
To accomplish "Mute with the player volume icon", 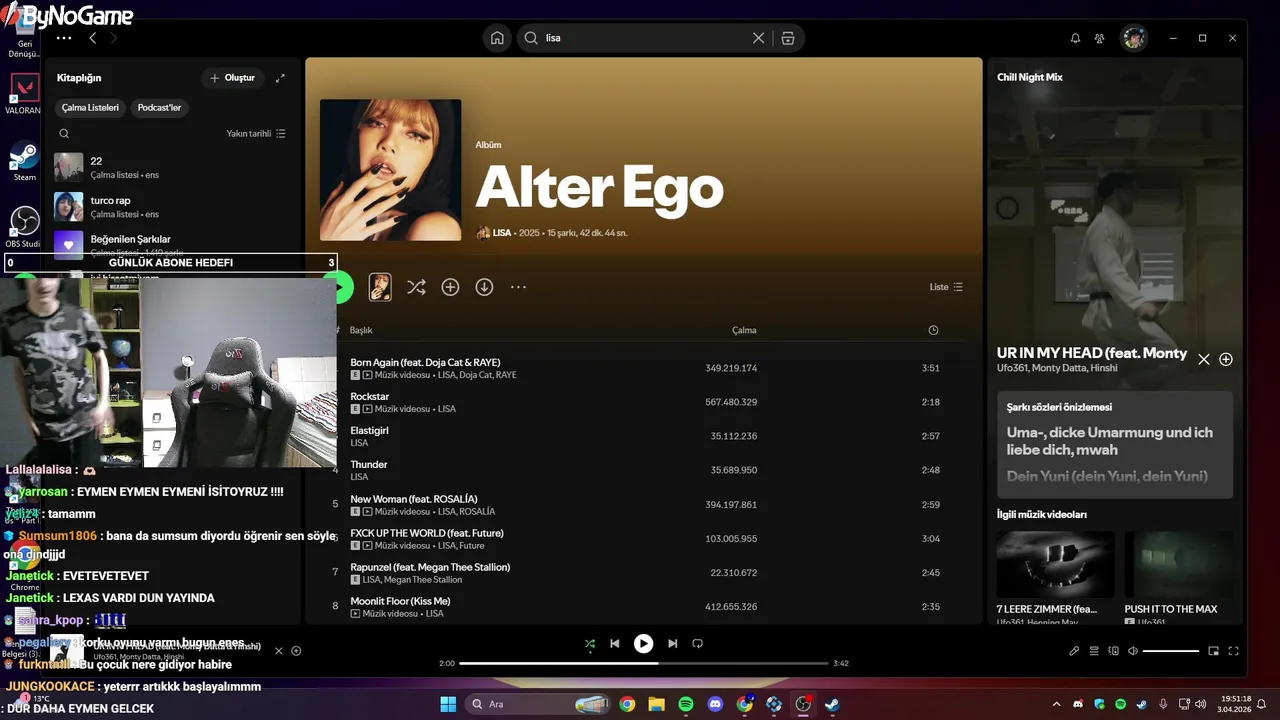I will point(1133,651).
